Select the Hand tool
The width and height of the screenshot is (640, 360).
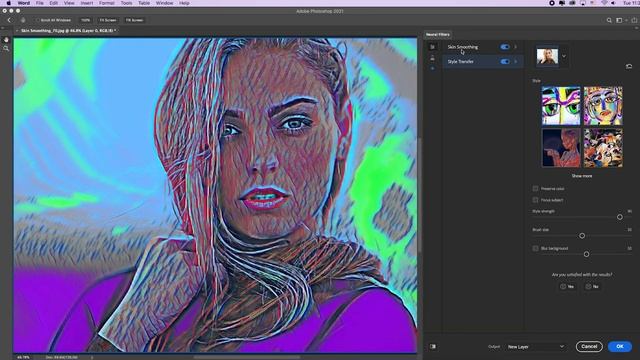pyautogui.click(x=6, y=40)
